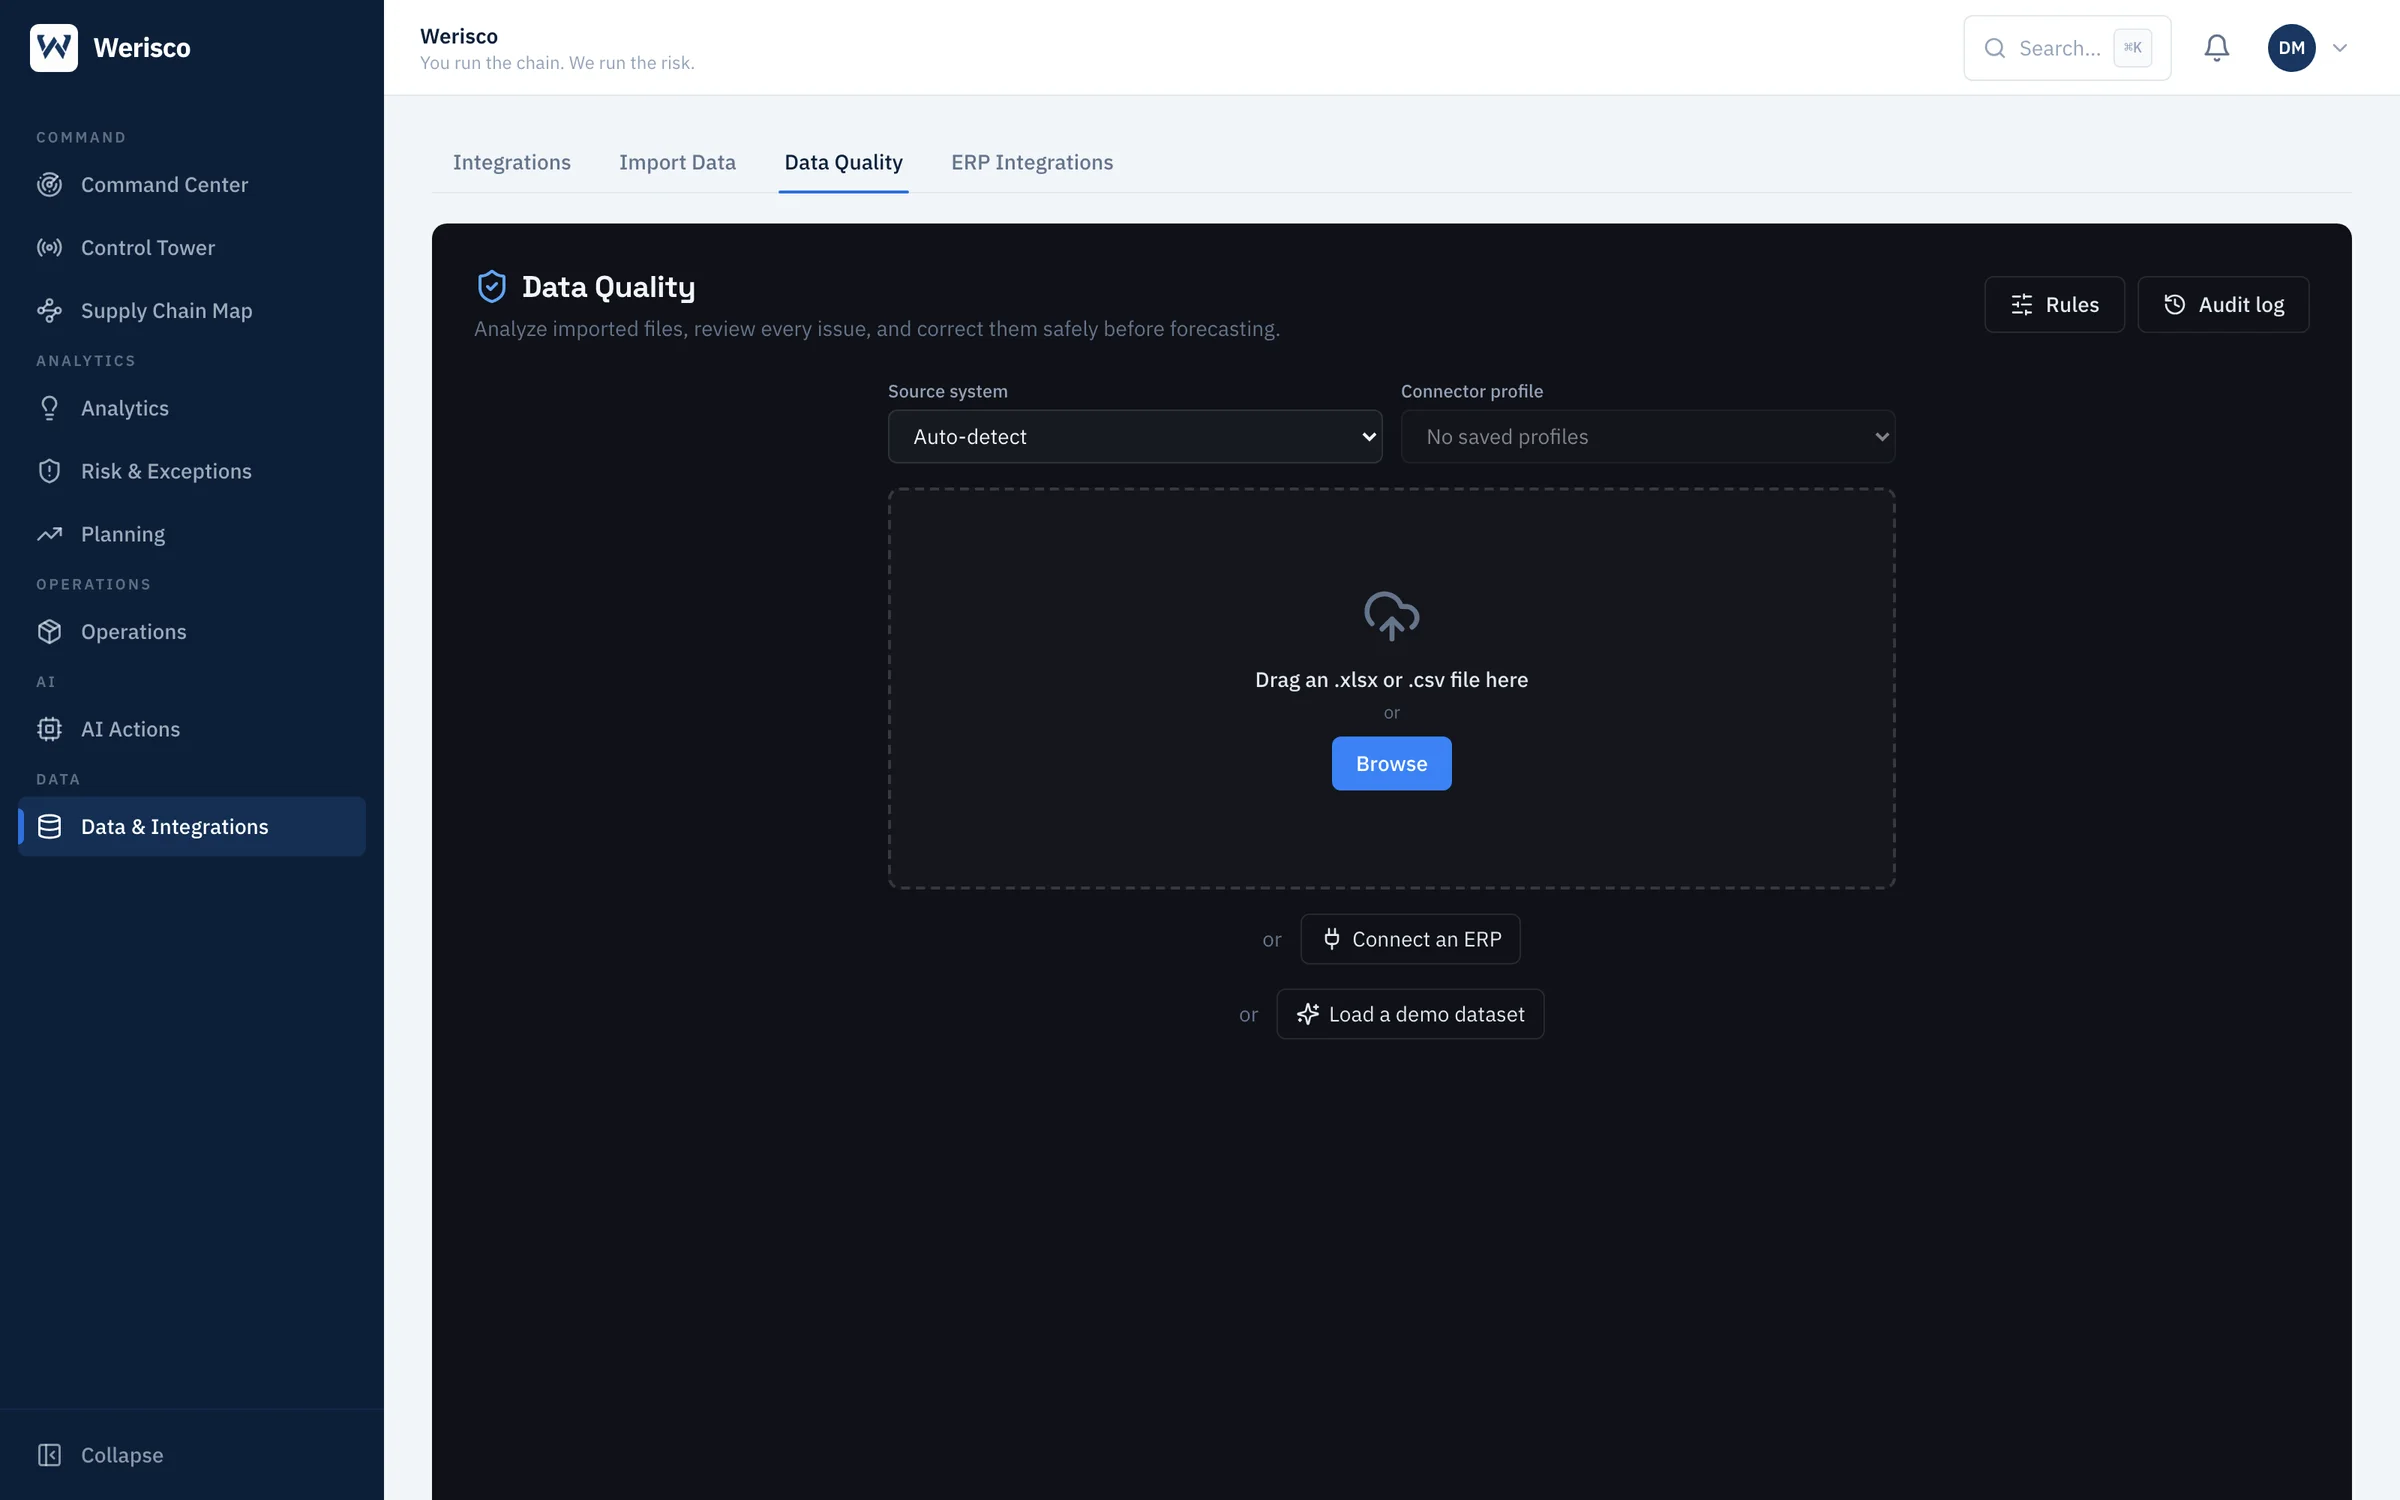
Task: Switch to the Import Data tab
Action: coord(677,162)
